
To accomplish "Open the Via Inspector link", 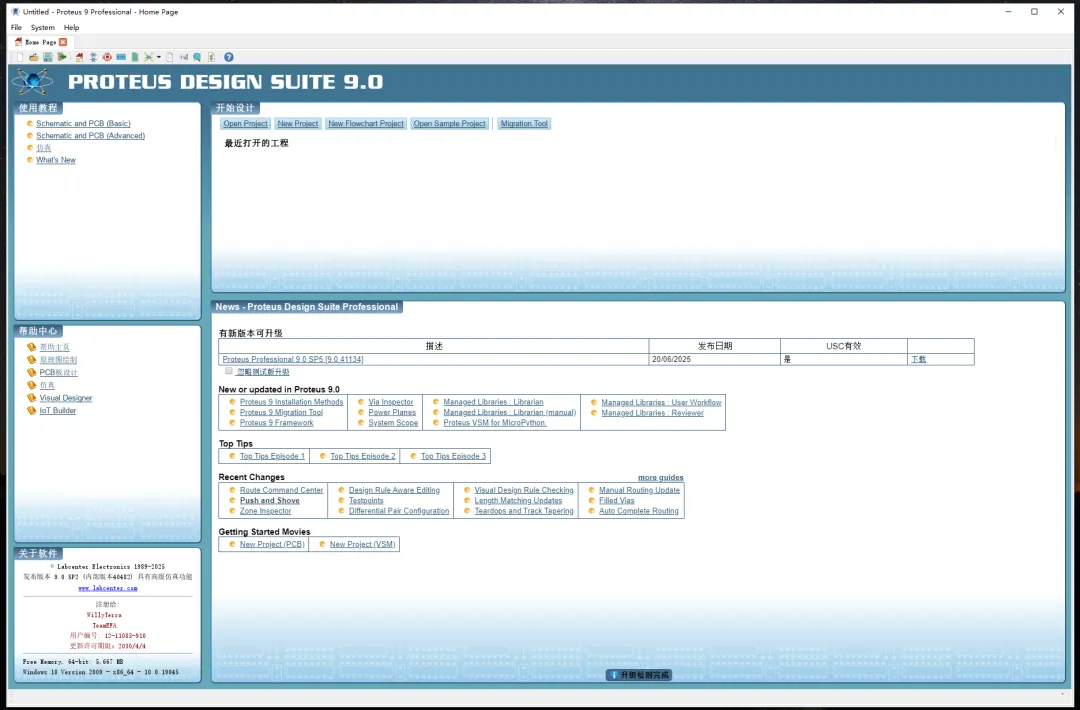I will [x=391, y=402].
